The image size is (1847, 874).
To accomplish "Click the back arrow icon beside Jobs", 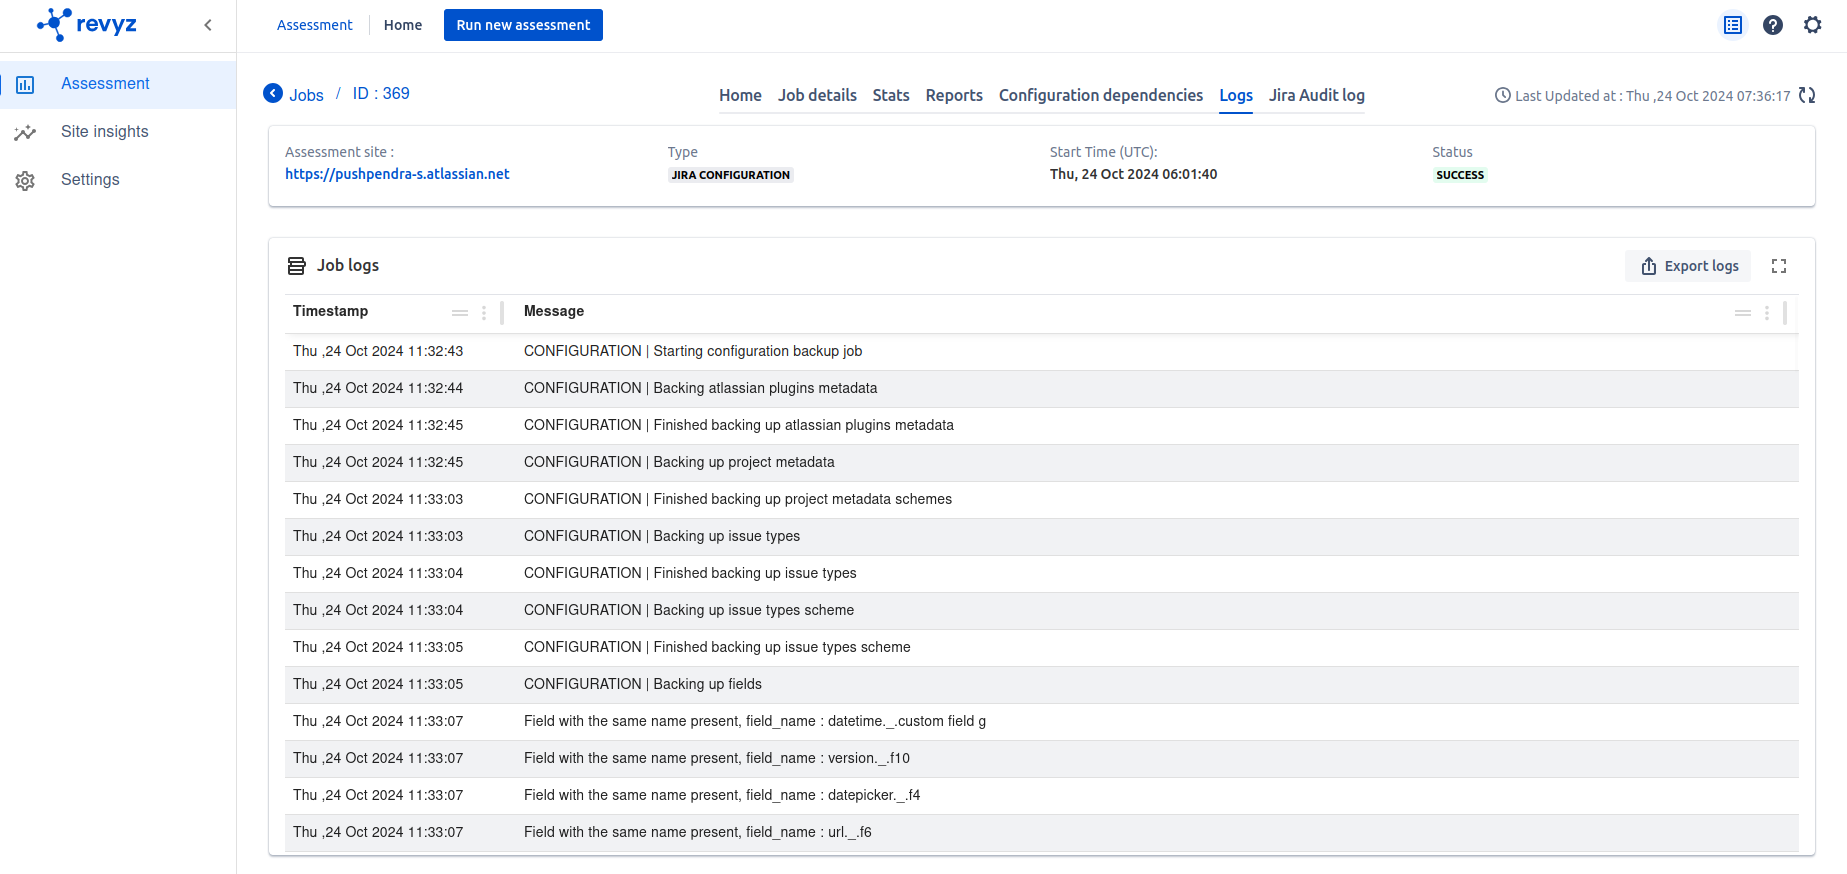I will pos(273,93).
